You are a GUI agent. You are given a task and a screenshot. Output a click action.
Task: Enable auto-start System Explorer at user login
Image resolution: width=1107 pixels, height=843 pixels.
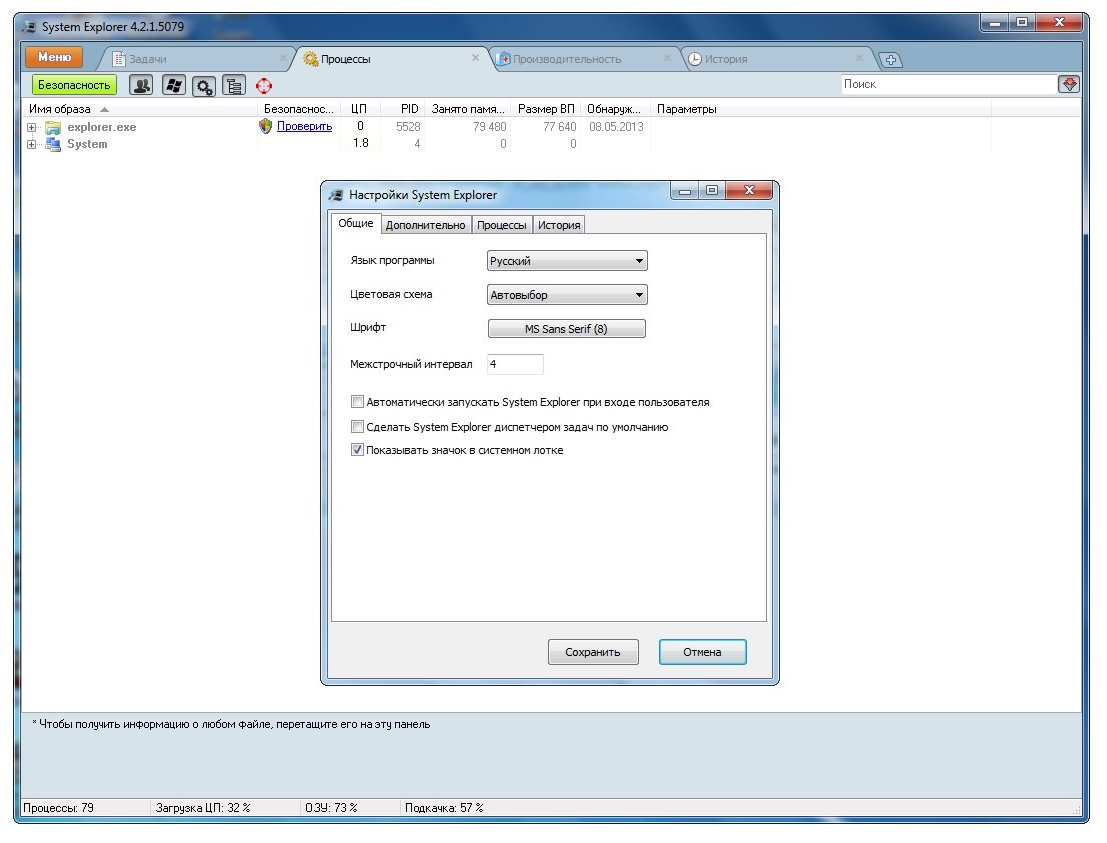click(357, 402)
